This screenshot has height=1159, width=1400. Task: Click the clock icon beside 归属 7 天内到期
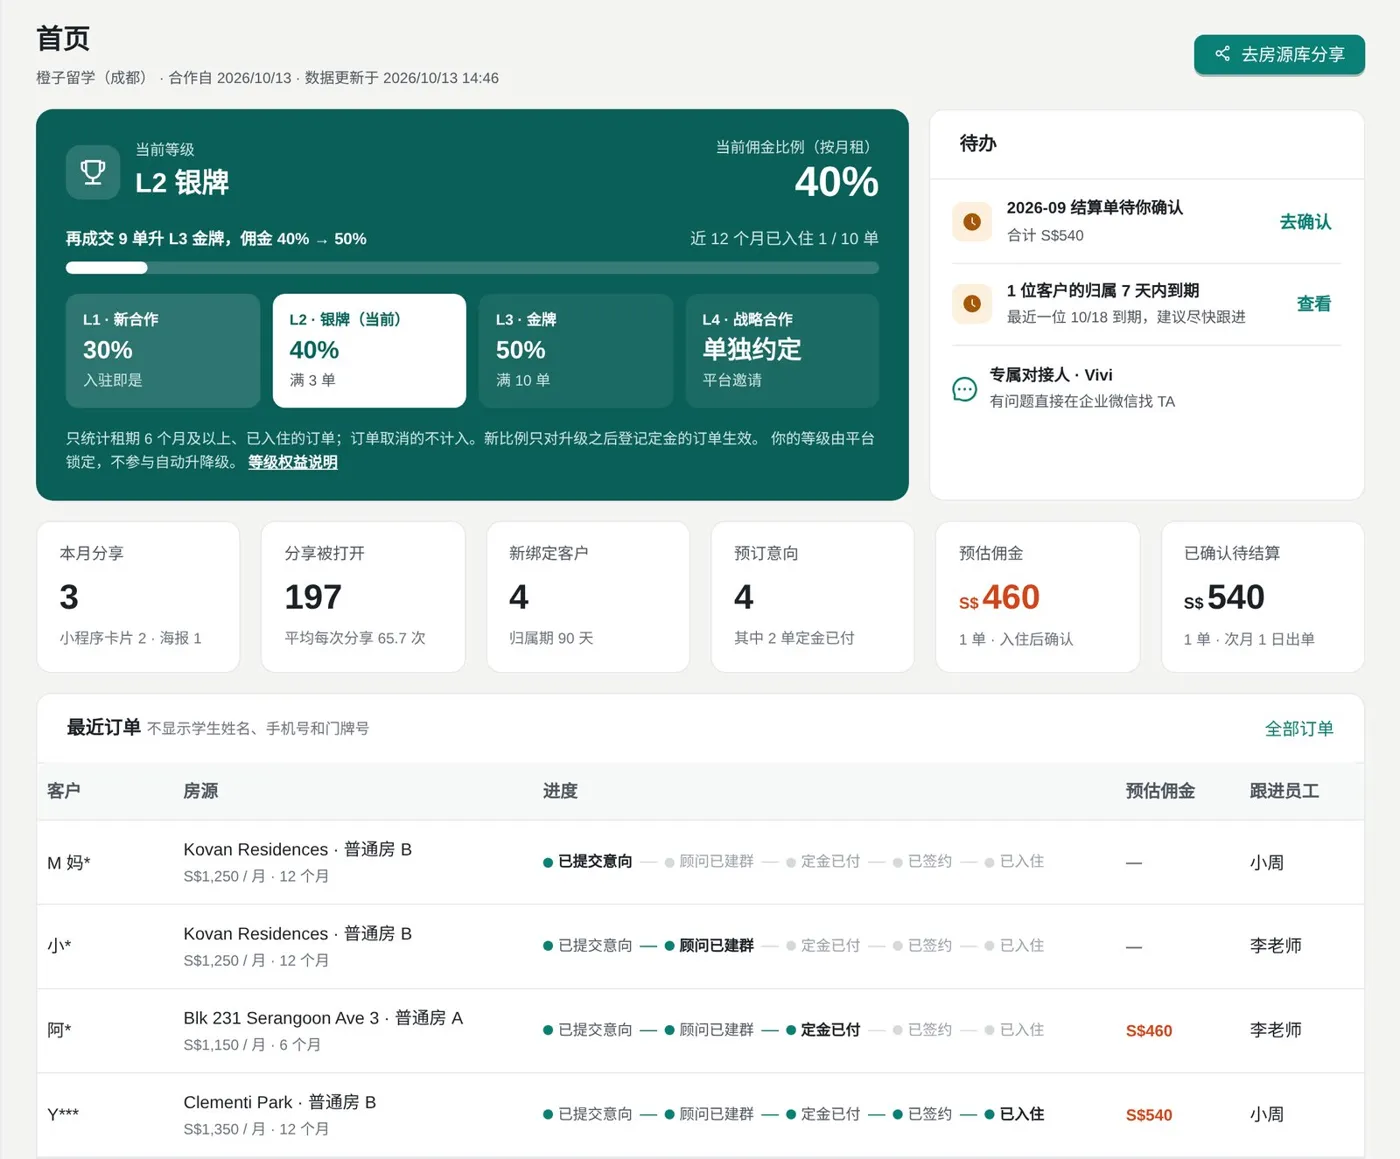point(972,303)
